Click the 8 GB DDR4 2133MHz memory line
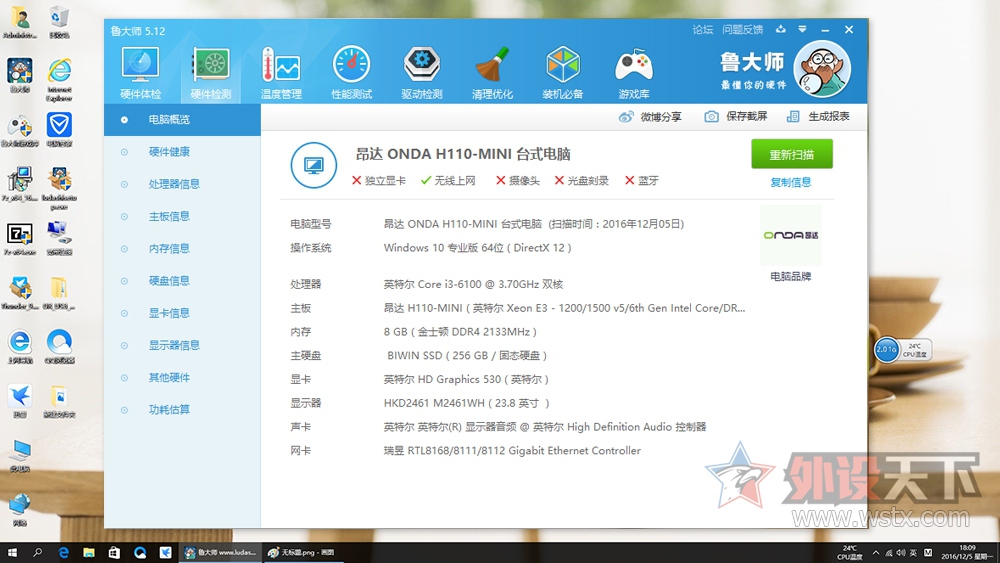The image size is (1000, 563). pyautogui.click(x=460, y=332)
